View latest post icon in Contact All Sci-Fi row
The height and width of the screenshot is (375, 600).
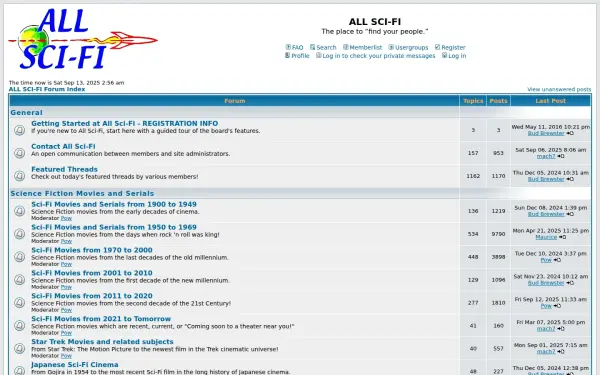pyautogui.click(x=561, y=156)
